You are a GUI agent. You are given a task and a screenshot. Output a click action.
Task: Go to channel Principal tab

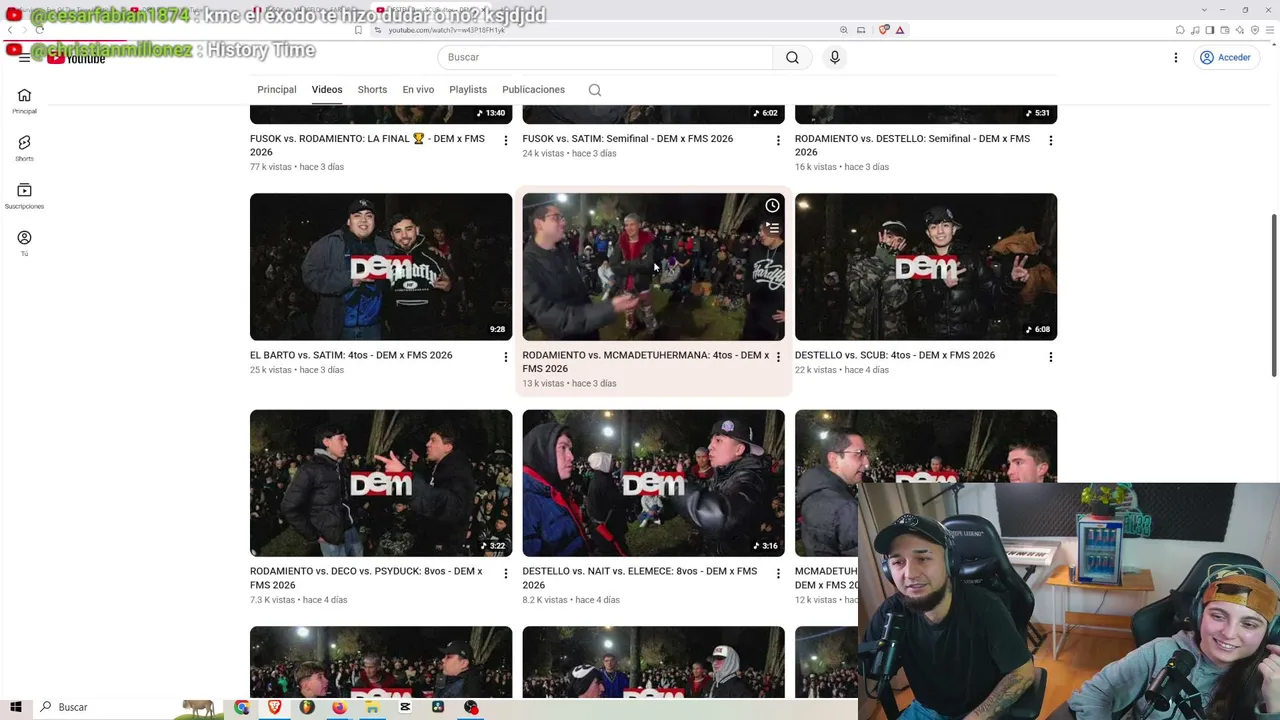tap(277, 90)
